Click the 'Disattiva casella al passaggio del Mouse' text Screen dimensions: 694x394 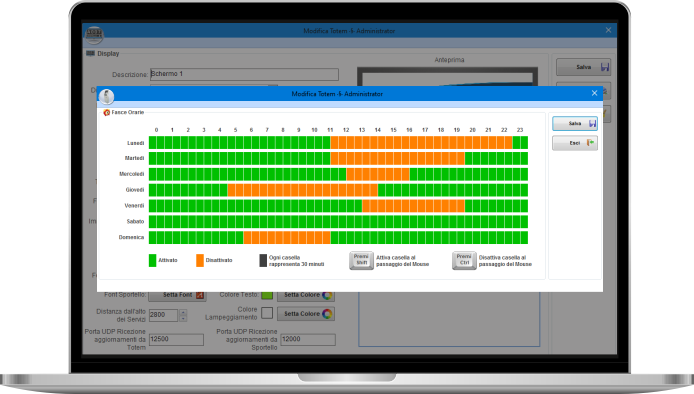click(505, 261)
